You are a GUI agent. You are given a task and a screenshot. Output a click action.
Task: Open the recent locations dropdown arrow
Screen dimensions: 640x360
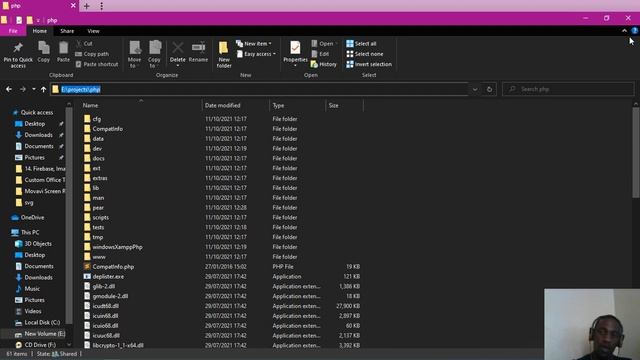coord(33,89)
